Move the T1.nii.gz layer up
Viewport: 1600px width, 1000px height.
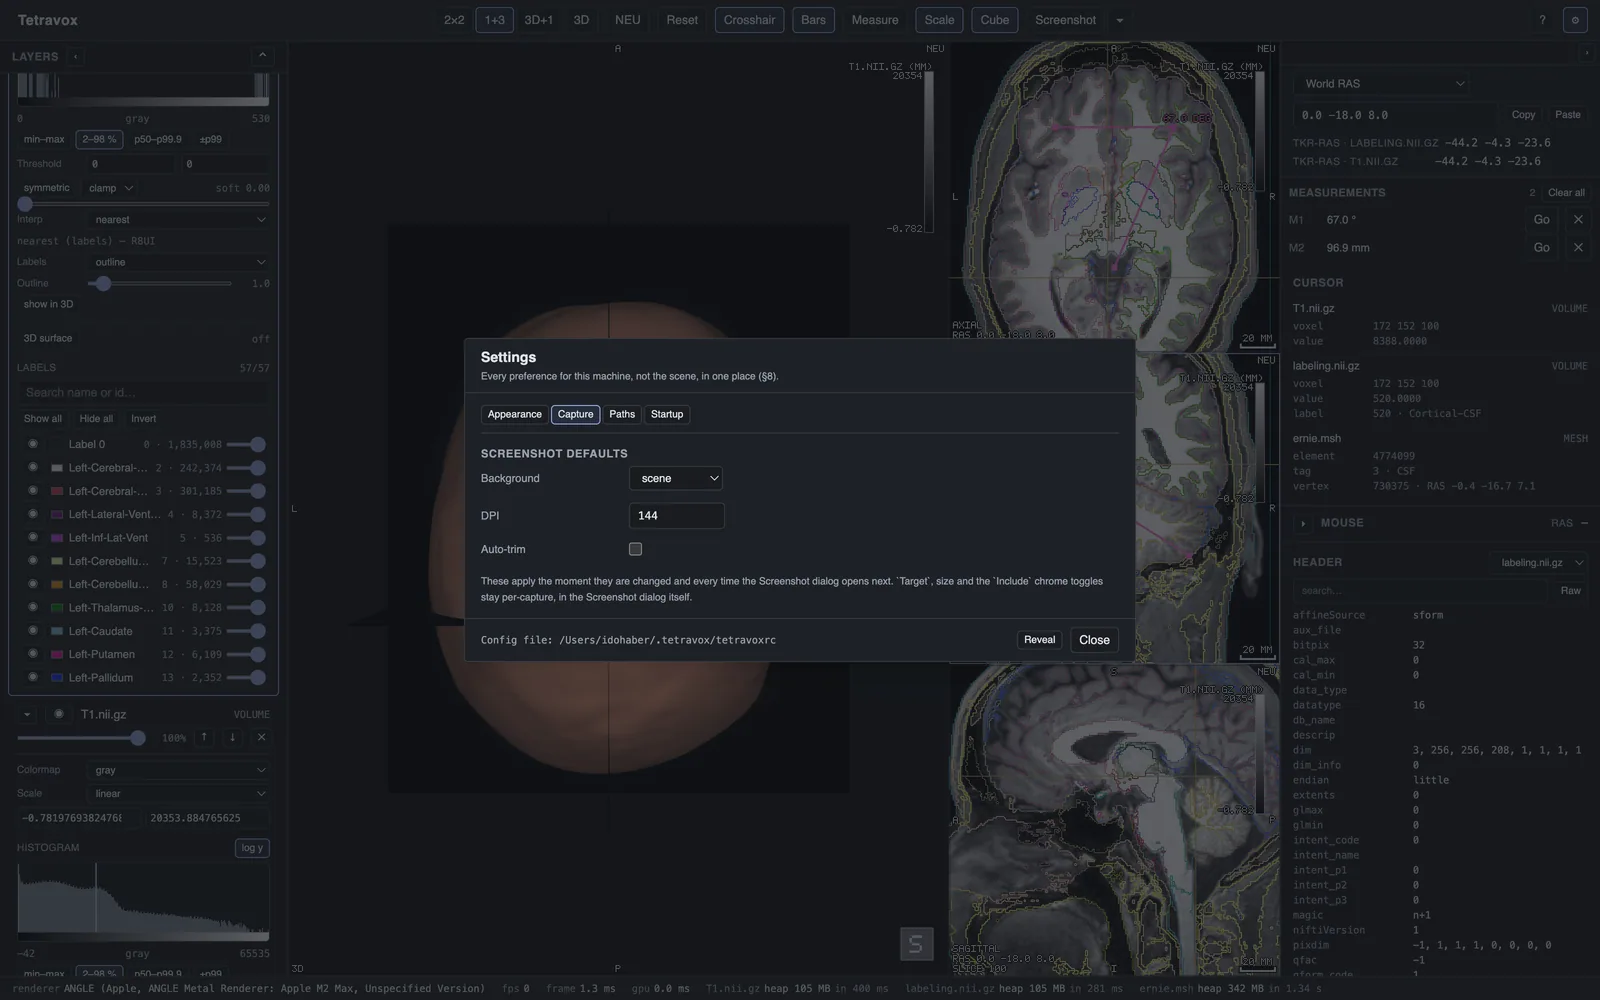(204, 737)
